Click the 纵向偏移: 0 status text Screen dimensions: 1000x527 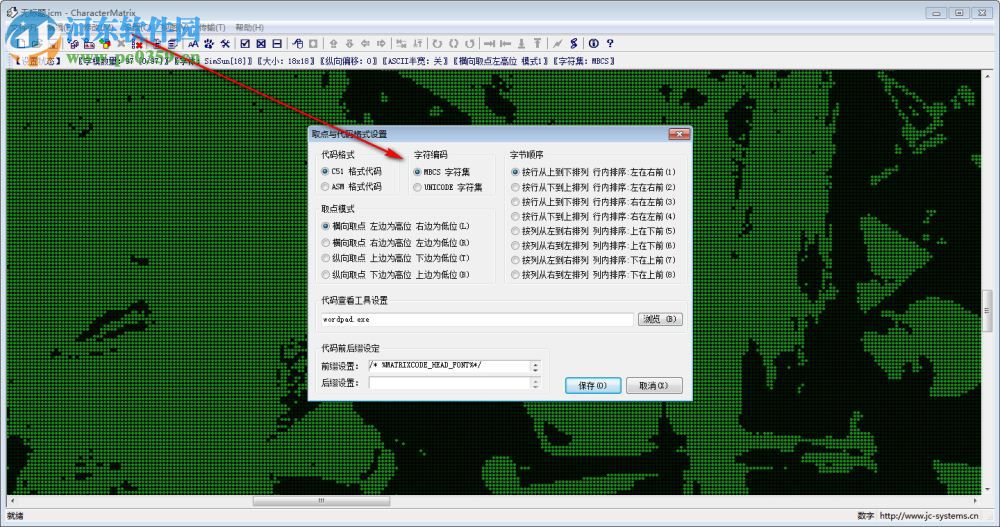pos(349,61)
